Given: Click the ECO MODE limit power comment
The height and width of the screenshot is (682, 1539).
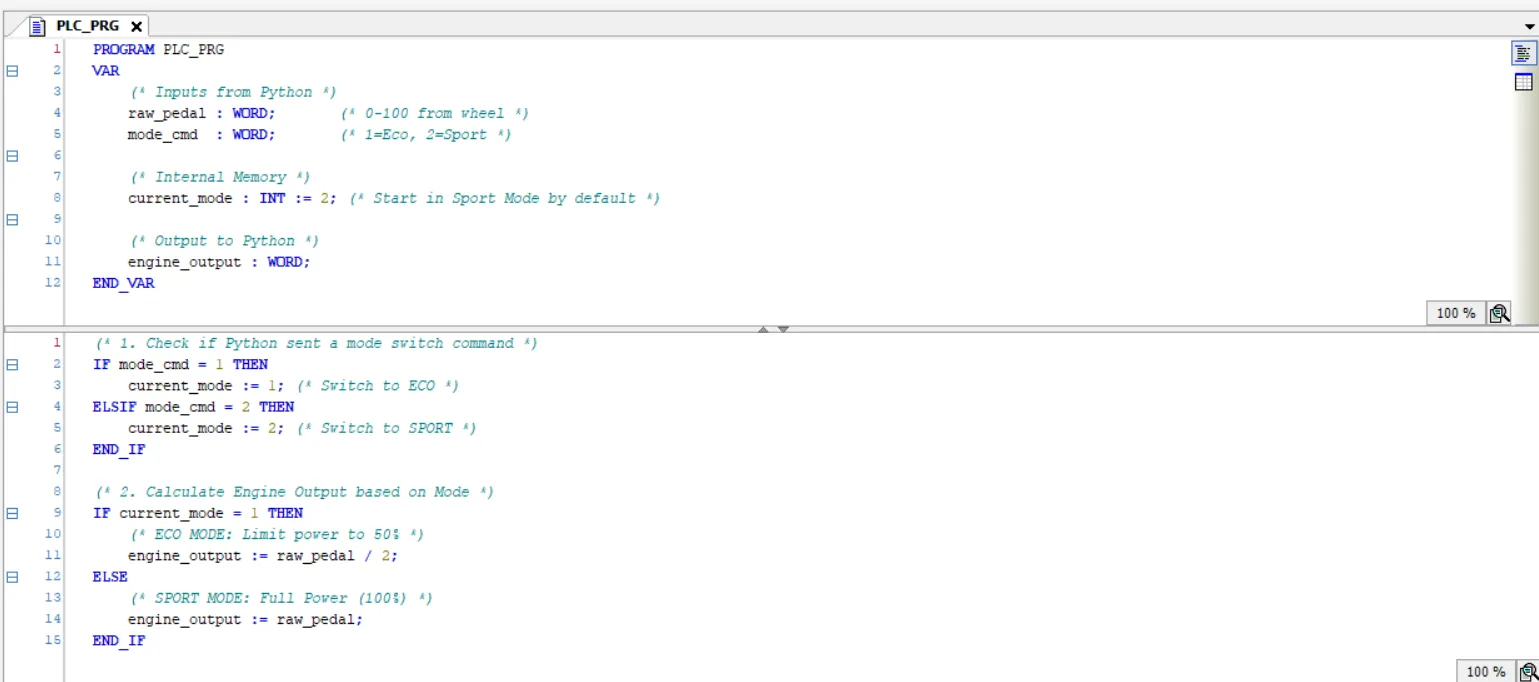Looking at the screenshot, I should point(277,534).
